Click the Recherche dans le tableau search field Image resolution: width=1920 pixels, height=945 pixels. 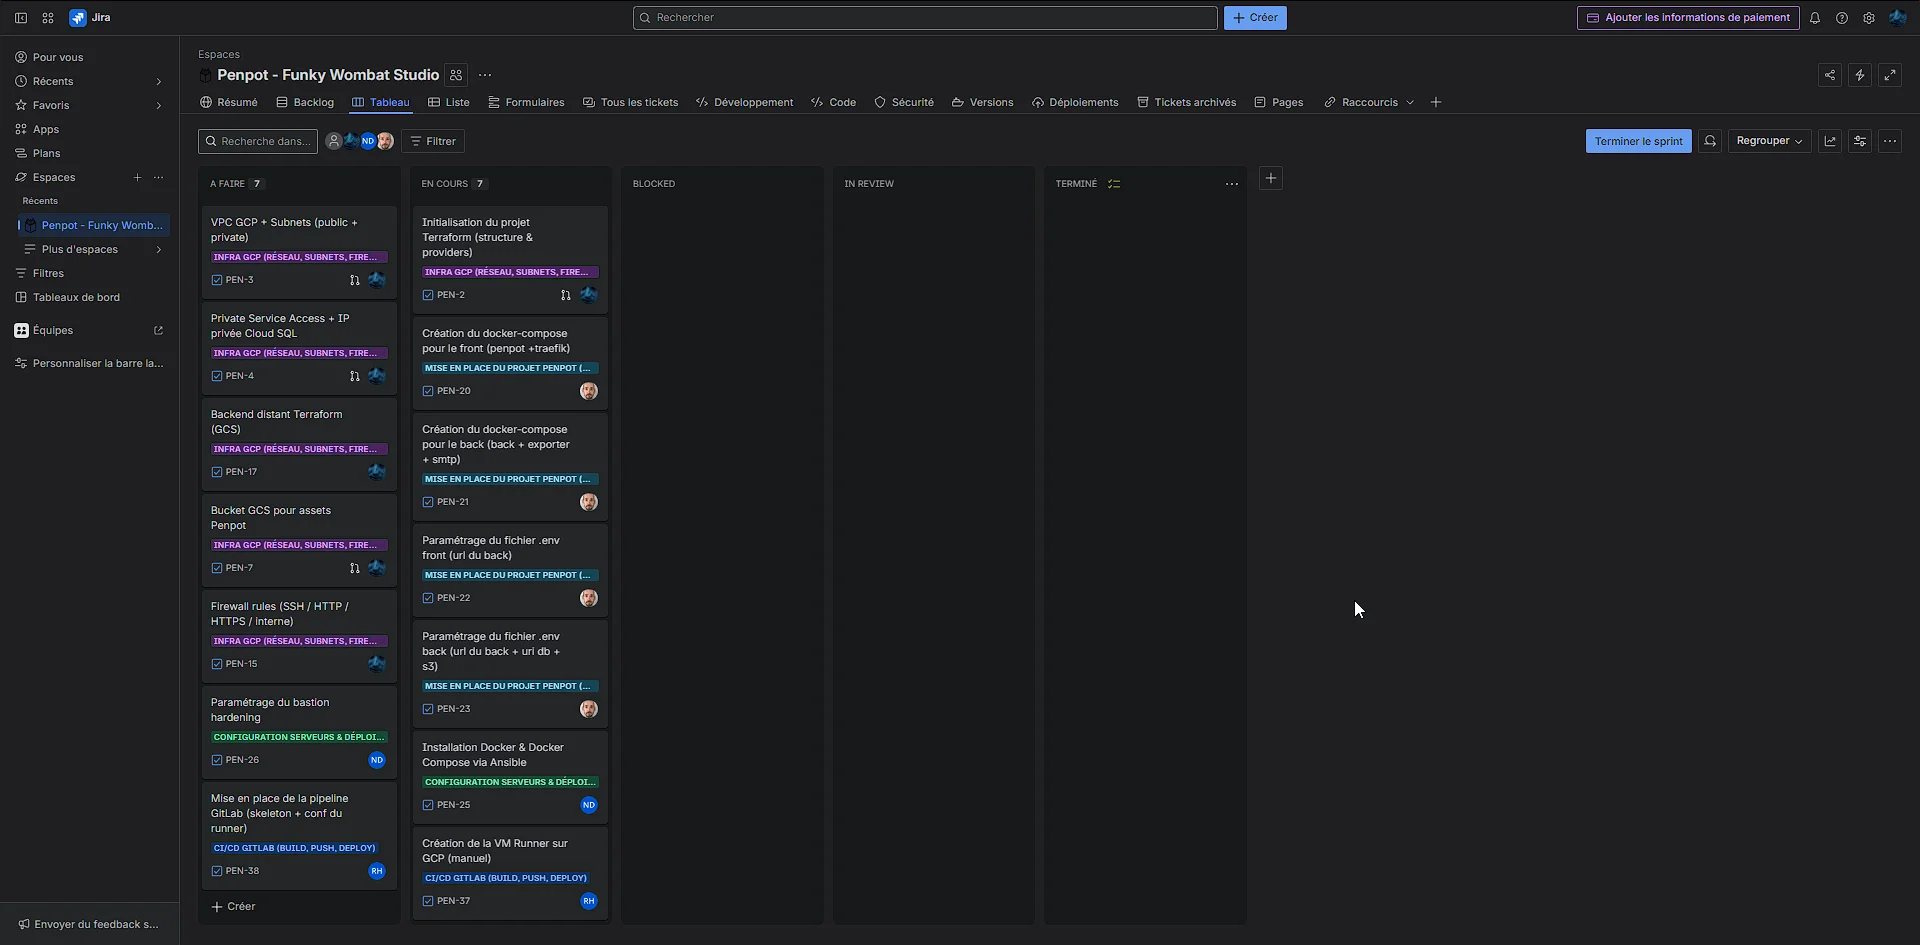click(x=257, y=141)
